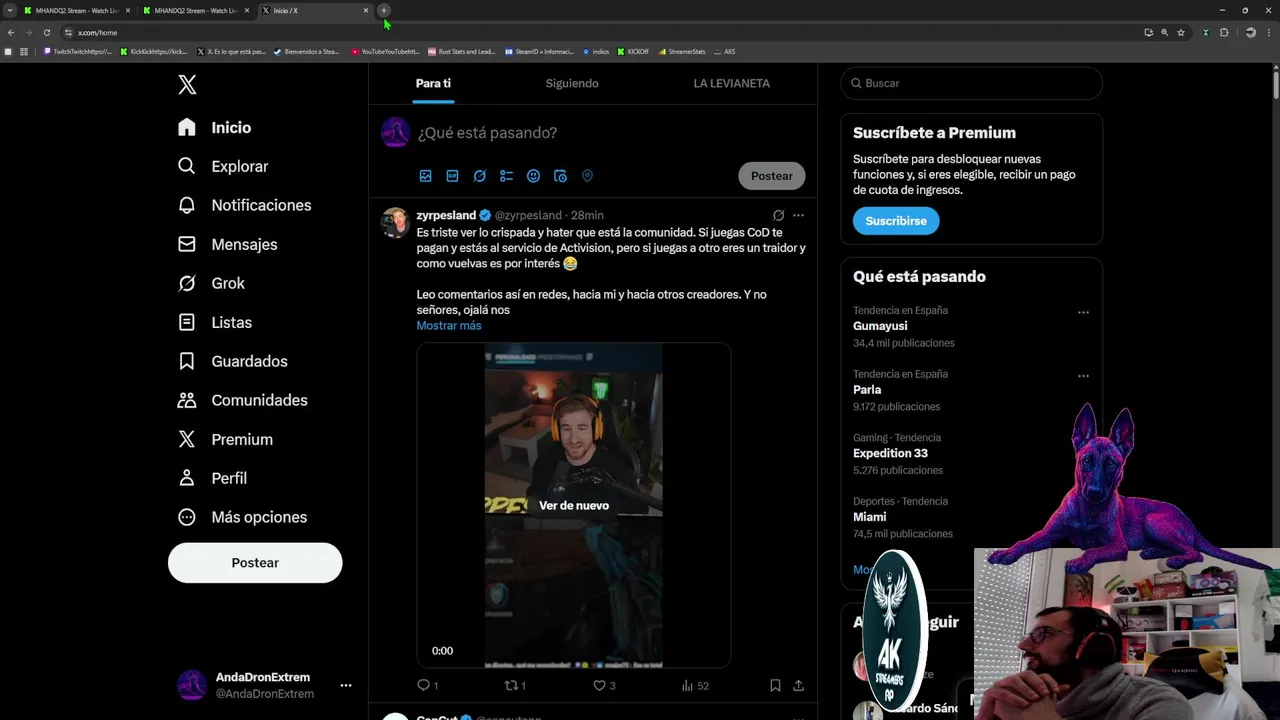This screenshot has height=720, width=1280.
Task: Click the Suscribirse button
Action: point(896,221)
